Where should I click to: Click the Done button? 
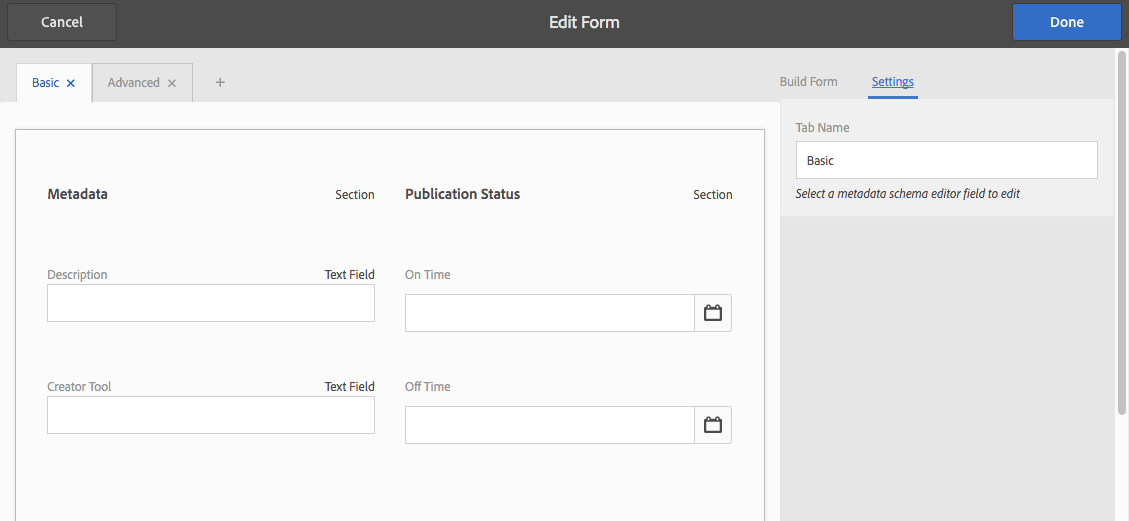(x=1066, y=22)
